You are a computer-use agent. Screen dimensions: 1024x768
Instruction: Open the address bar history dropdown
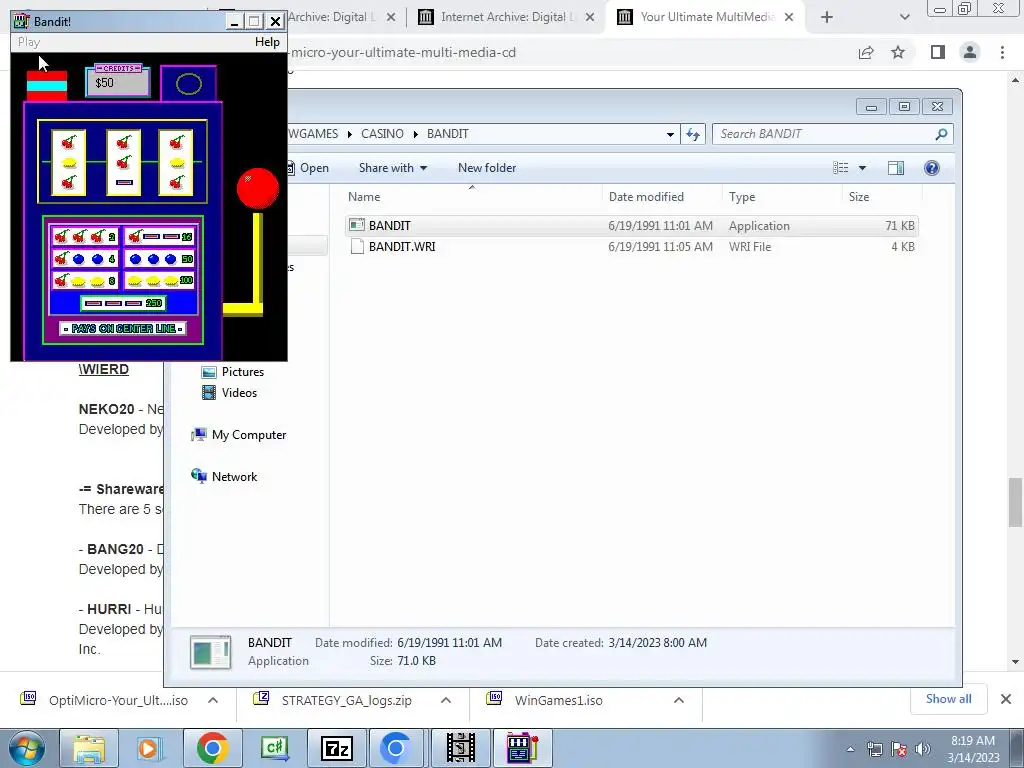(670, 134)
